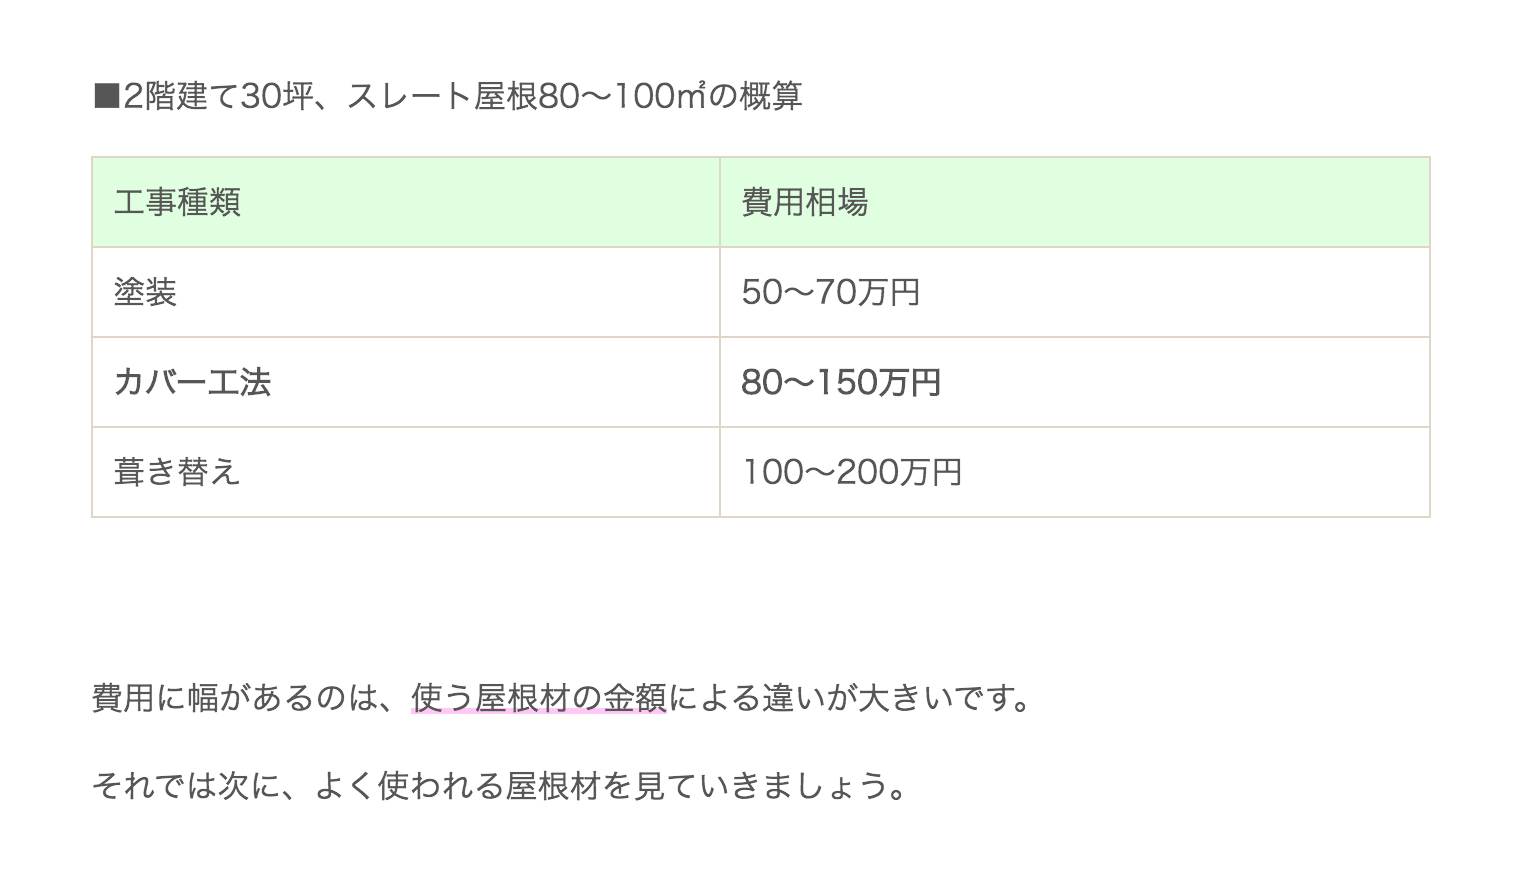
Task: Click the カバー工法 row label
Action: pyautogui.click(x=192, y=382)
